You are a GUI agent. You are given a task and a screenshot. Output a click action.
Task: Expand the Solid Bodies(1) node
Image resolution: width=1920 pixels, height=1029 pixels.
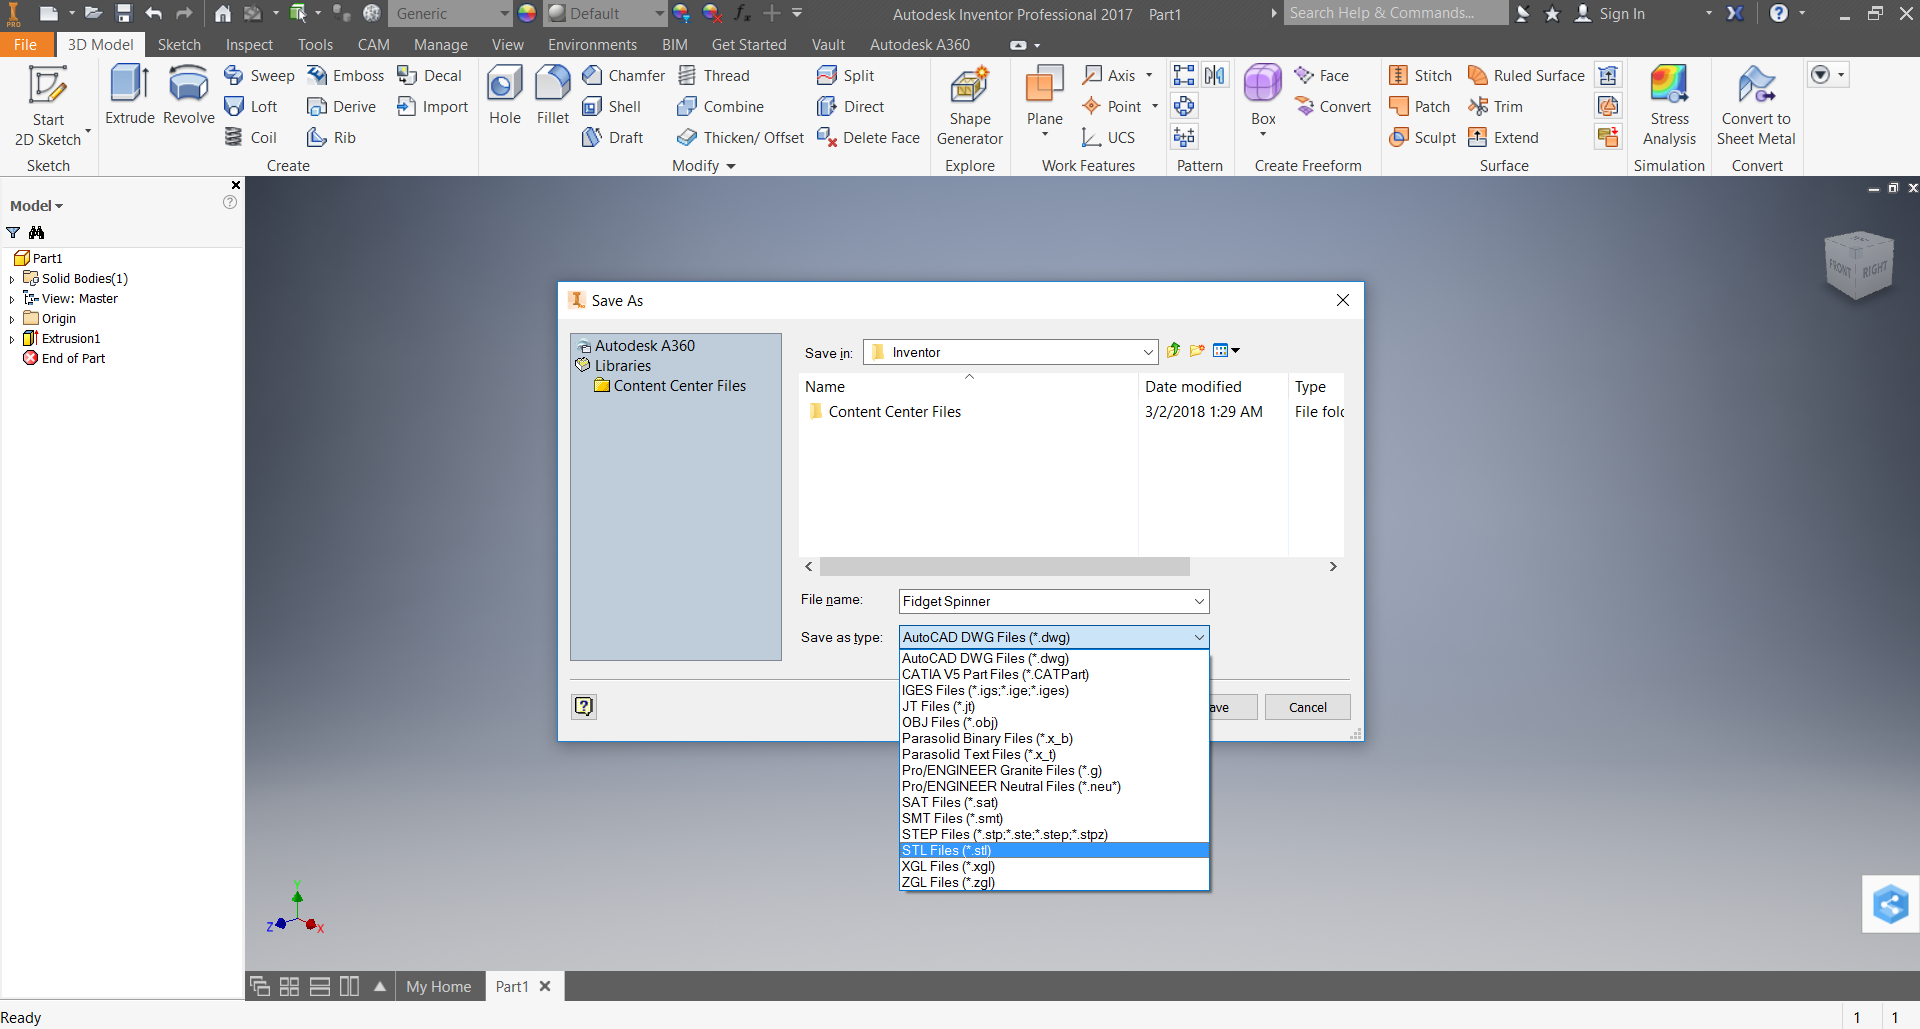[12, 280]
